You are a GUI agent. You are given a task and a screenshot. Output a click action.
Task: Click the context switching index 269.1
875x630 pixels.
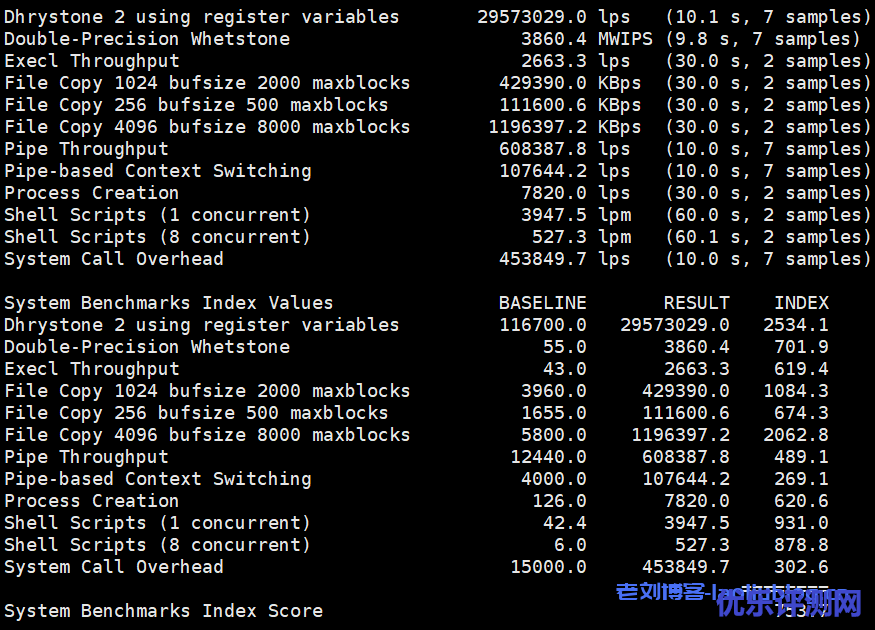tap(801, 479)
